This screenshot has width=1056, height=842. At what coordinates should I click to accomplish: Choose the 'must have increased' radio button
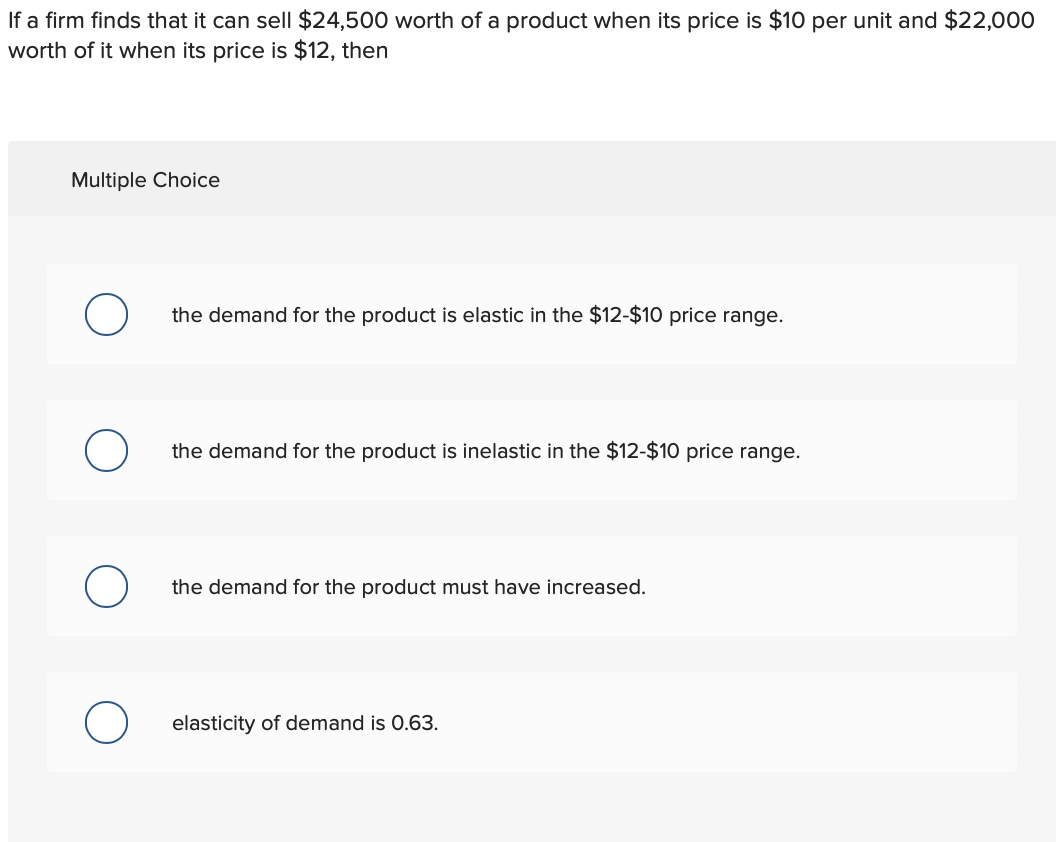(106, 587)
